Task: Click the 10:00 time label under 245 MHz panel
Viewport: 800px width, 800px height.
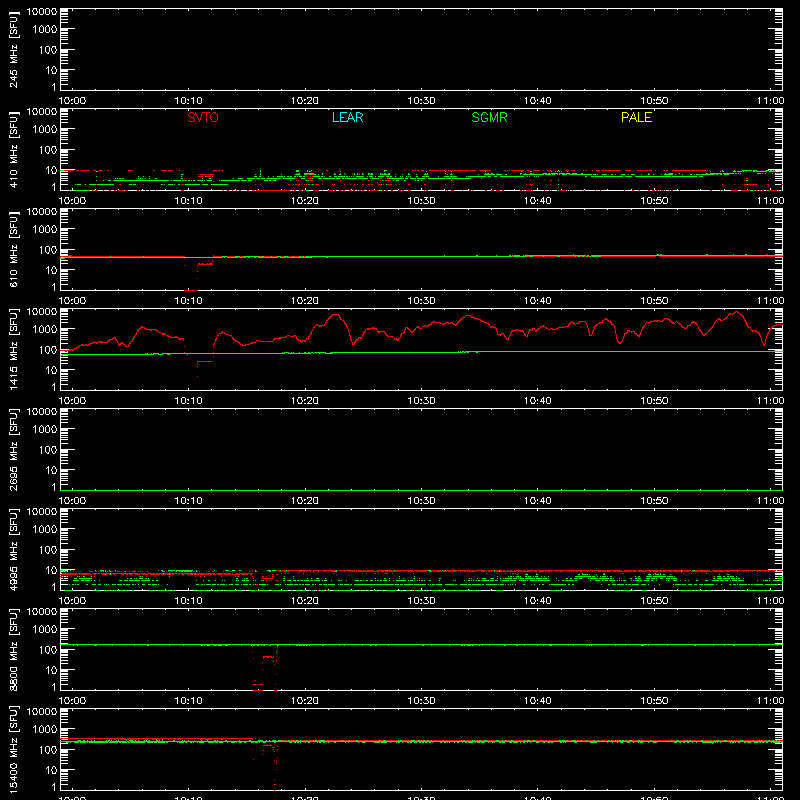Action: pos(72,101)
